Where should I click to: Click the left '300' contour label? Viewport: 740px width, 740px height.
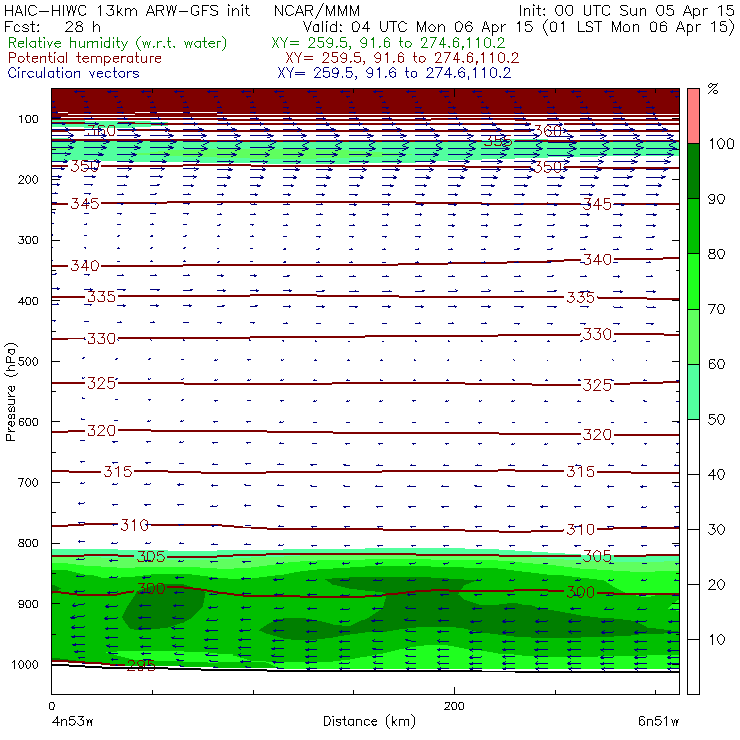[151, 589]
